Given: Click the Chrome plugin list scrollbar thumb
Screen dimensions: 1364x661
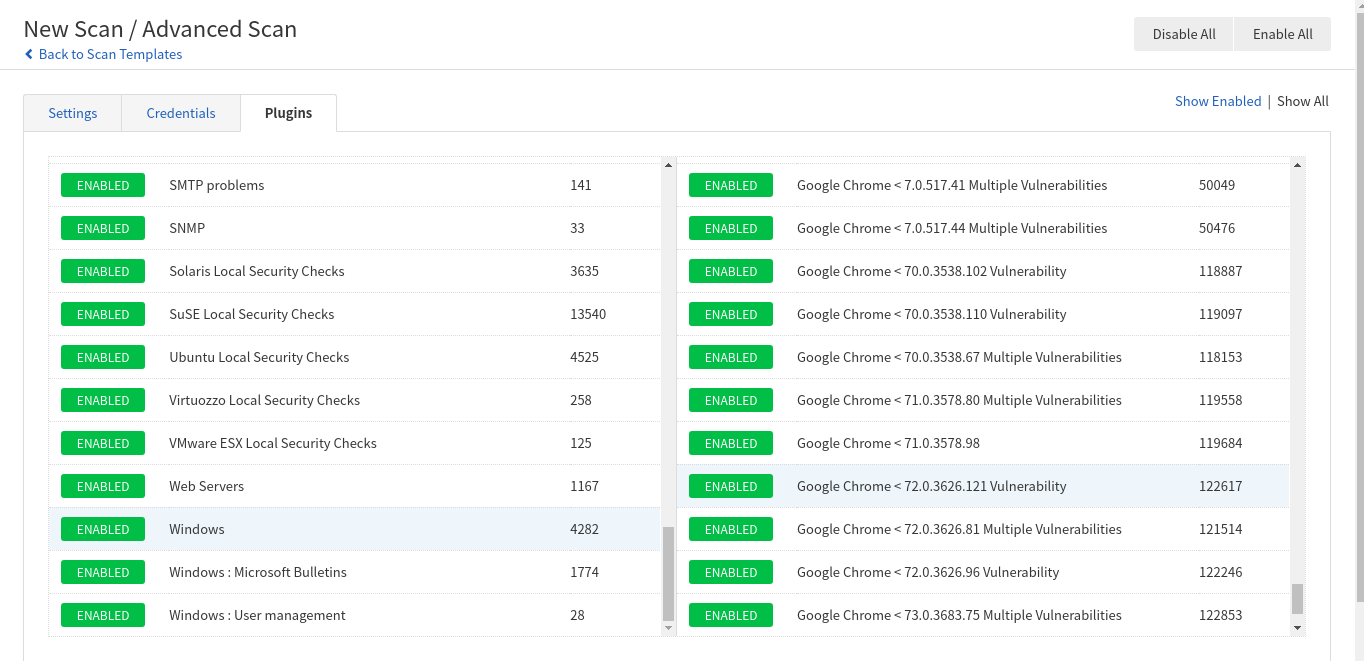Looking at the screenshot, I should (x=1298, y=599).
